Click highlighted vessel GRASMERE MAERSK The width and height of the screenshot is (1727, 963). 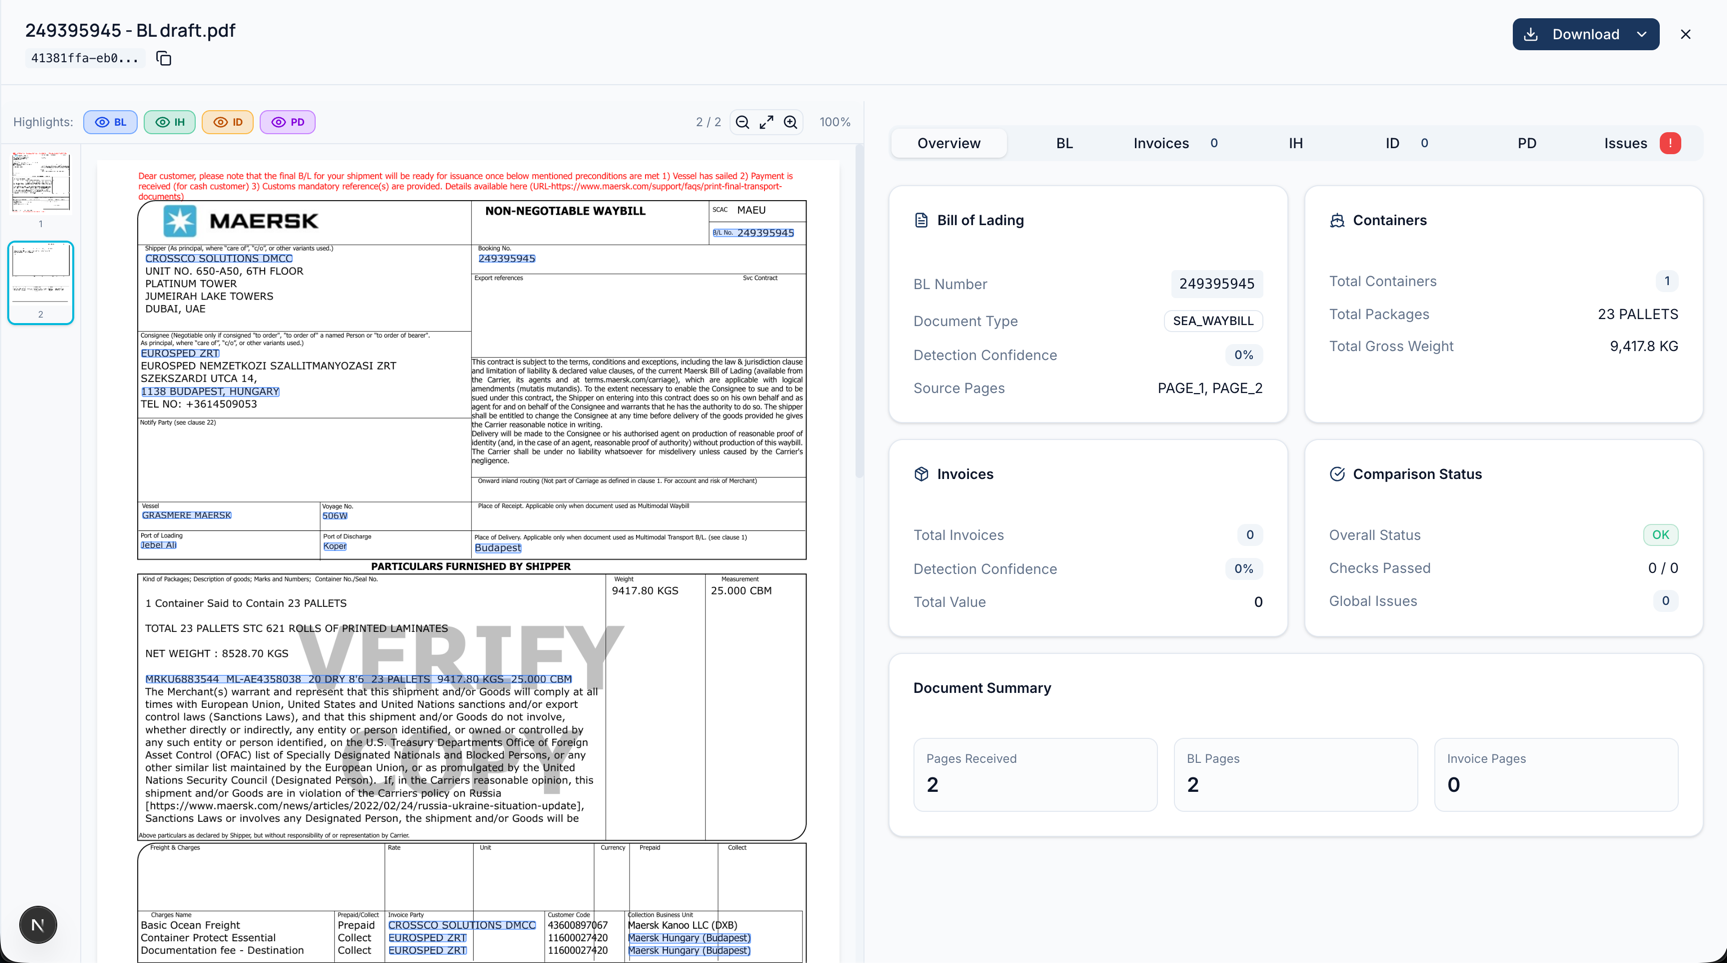(187, 515)
